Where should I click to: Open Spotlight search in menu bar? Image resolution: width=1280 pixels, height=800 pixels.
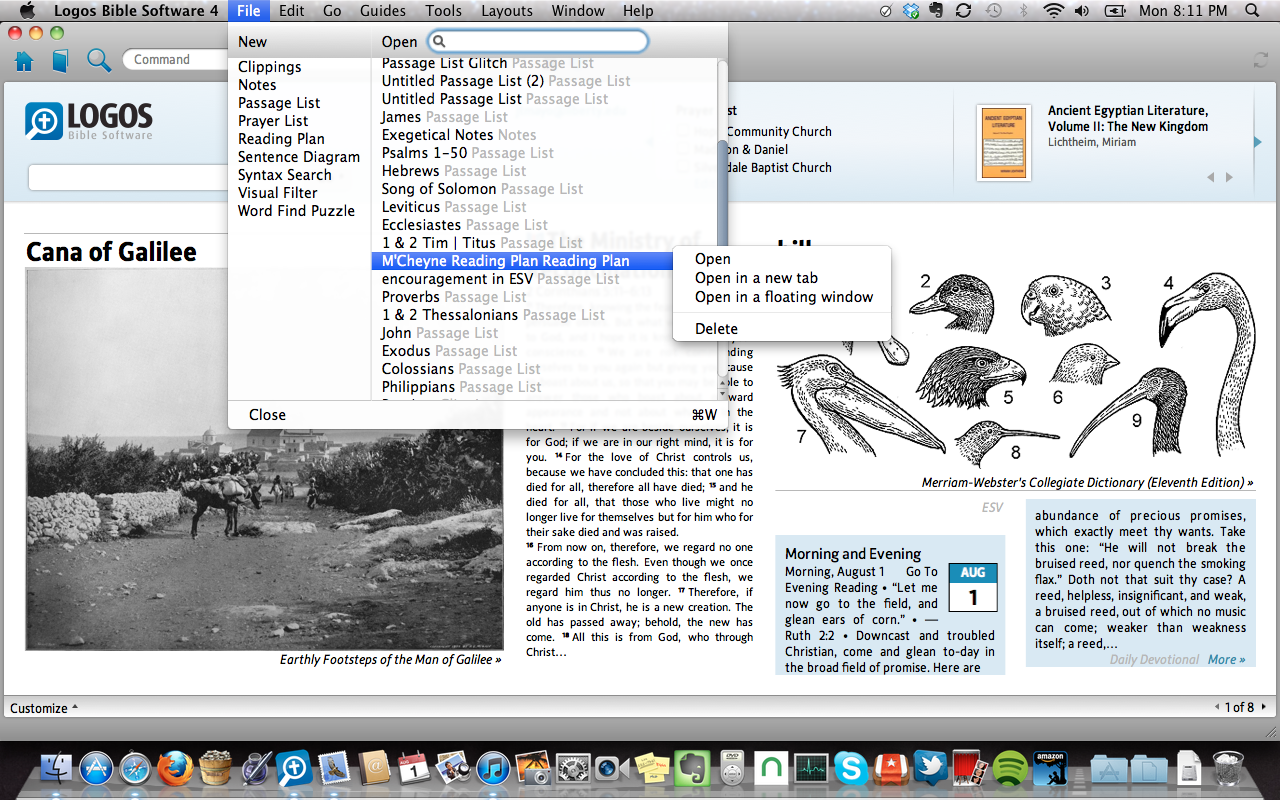(x=1253, y=11)
